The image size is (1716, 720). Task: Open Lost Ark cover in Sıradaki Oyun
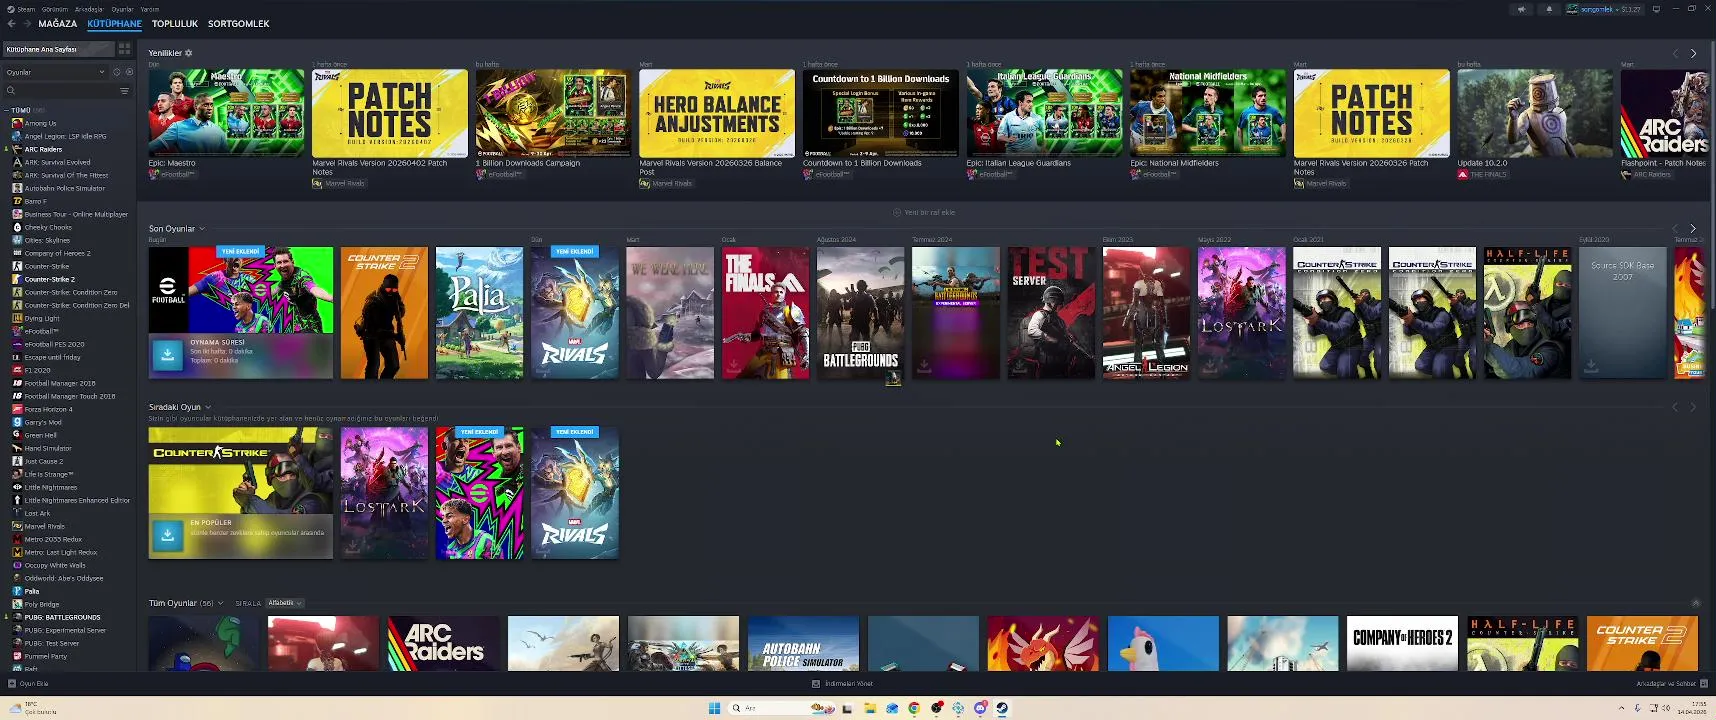pyautogui.click(x=384, y=493)
